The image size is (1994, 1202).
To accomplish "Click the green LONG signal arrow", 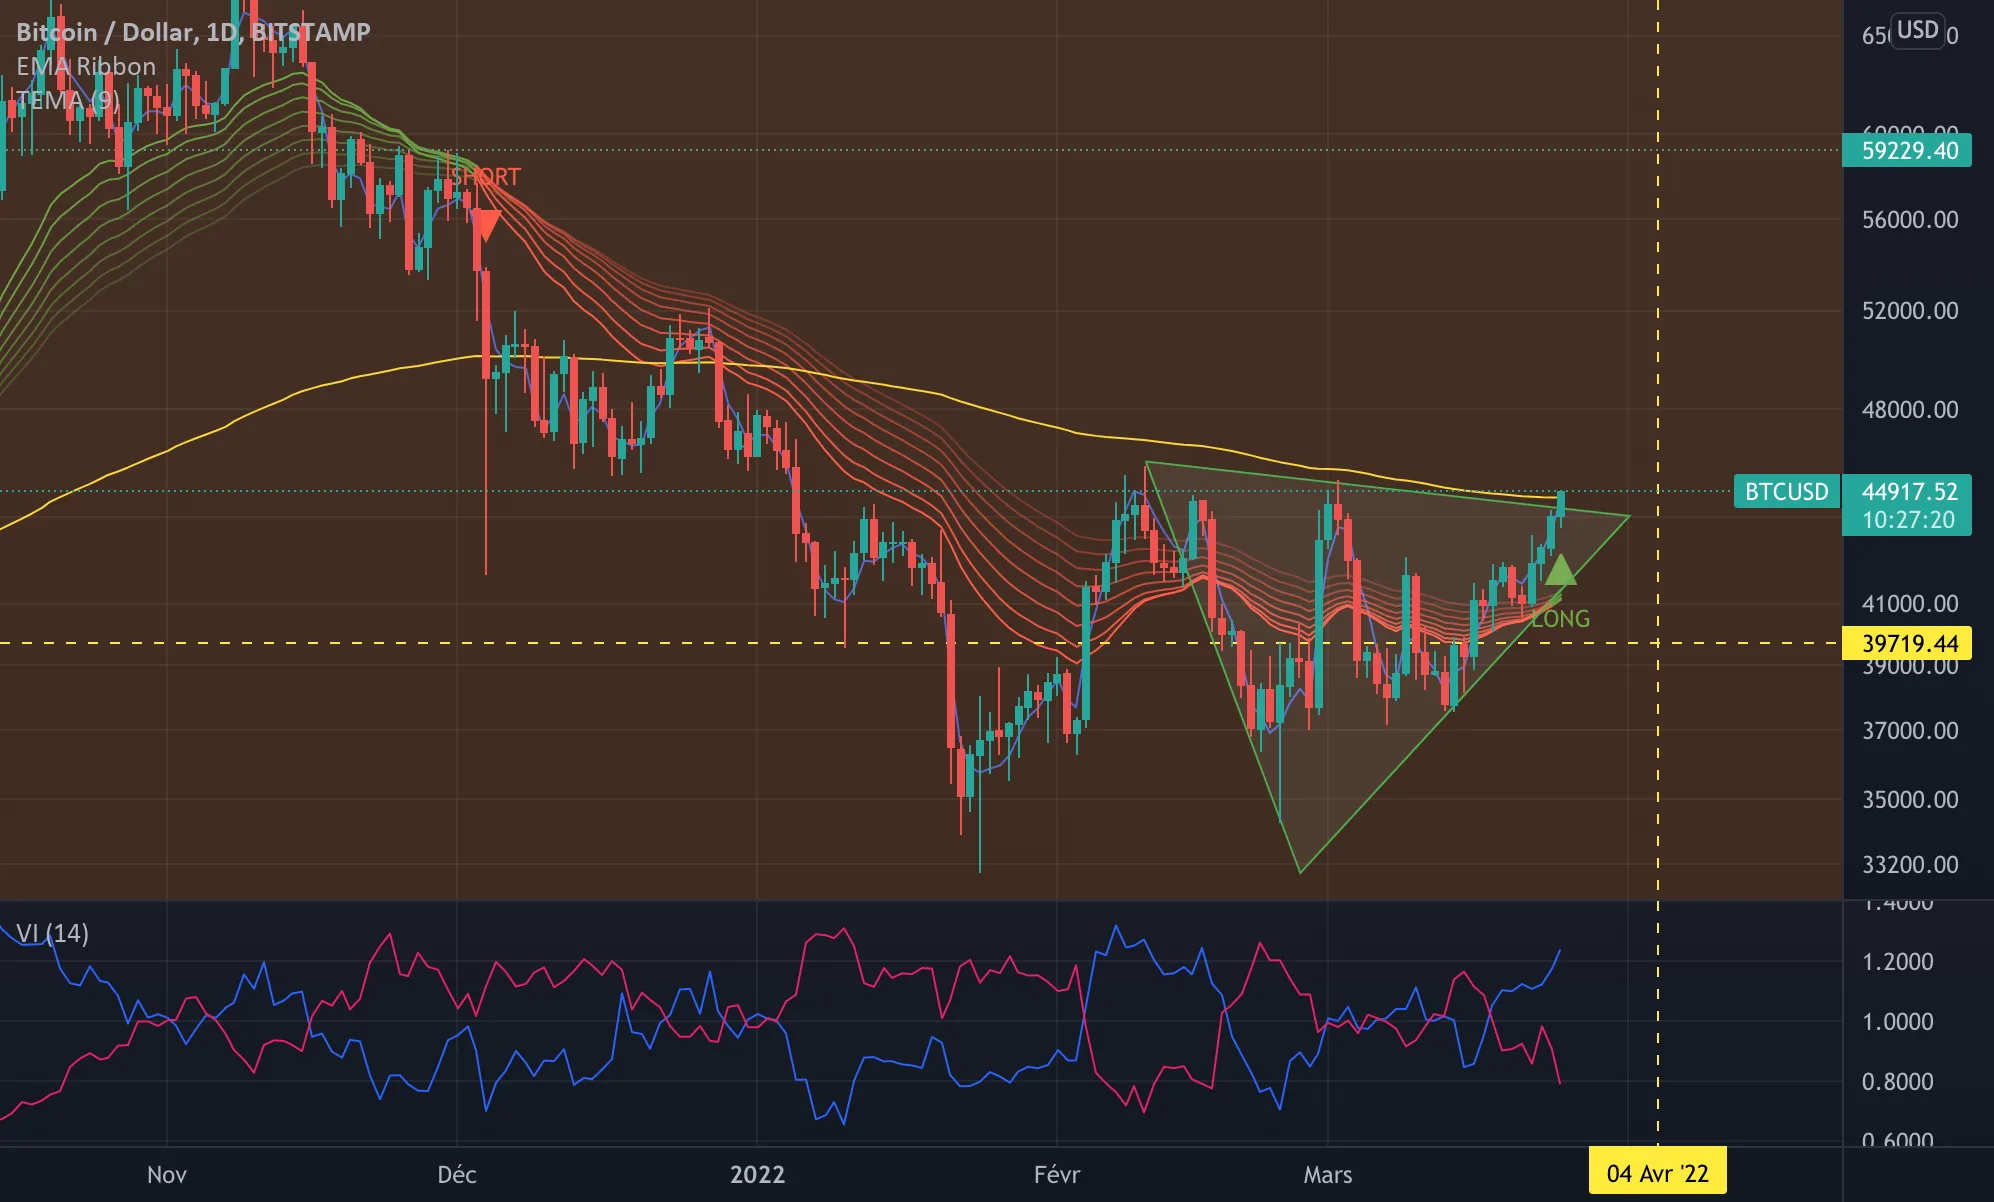I will point(1560,569).
